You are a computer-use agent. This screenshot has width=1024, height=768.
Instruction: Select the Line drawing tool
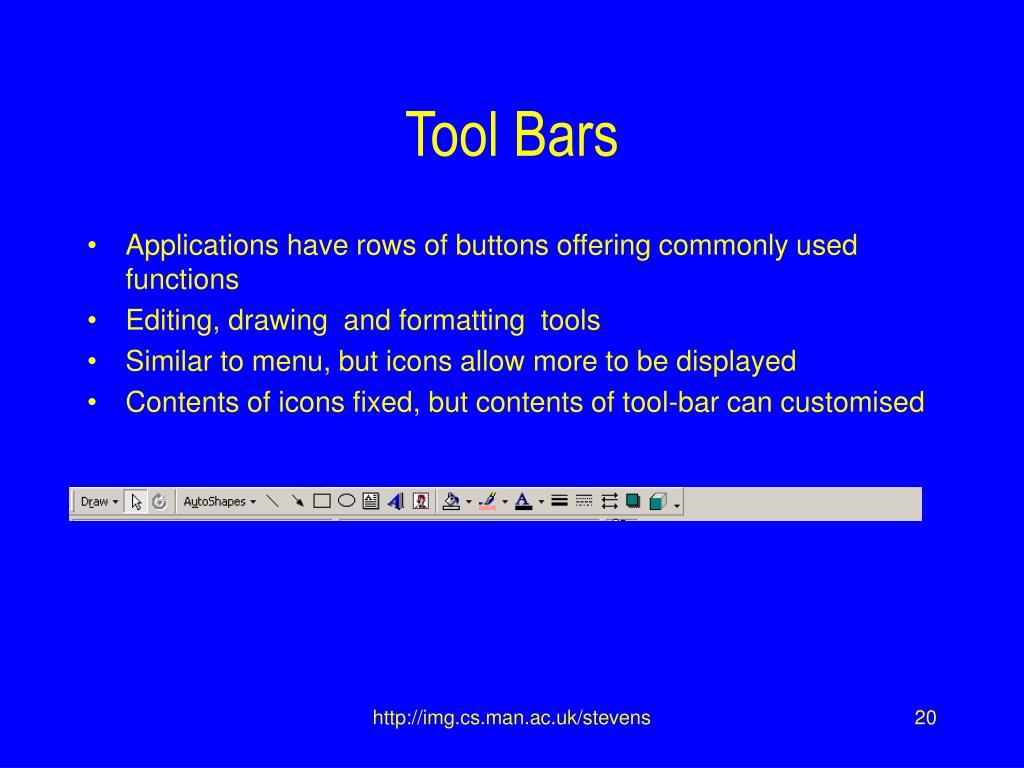273,502
